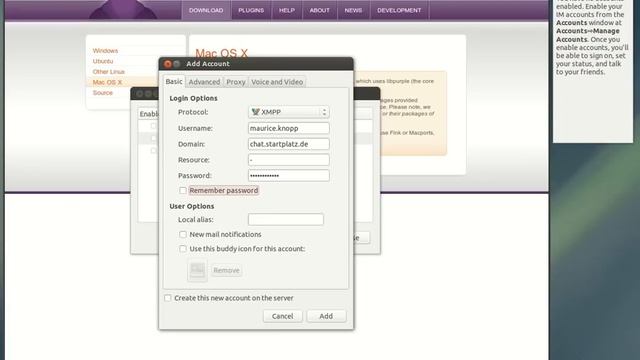Open the Protocol dropdown showing XMPP

[289, 112]
